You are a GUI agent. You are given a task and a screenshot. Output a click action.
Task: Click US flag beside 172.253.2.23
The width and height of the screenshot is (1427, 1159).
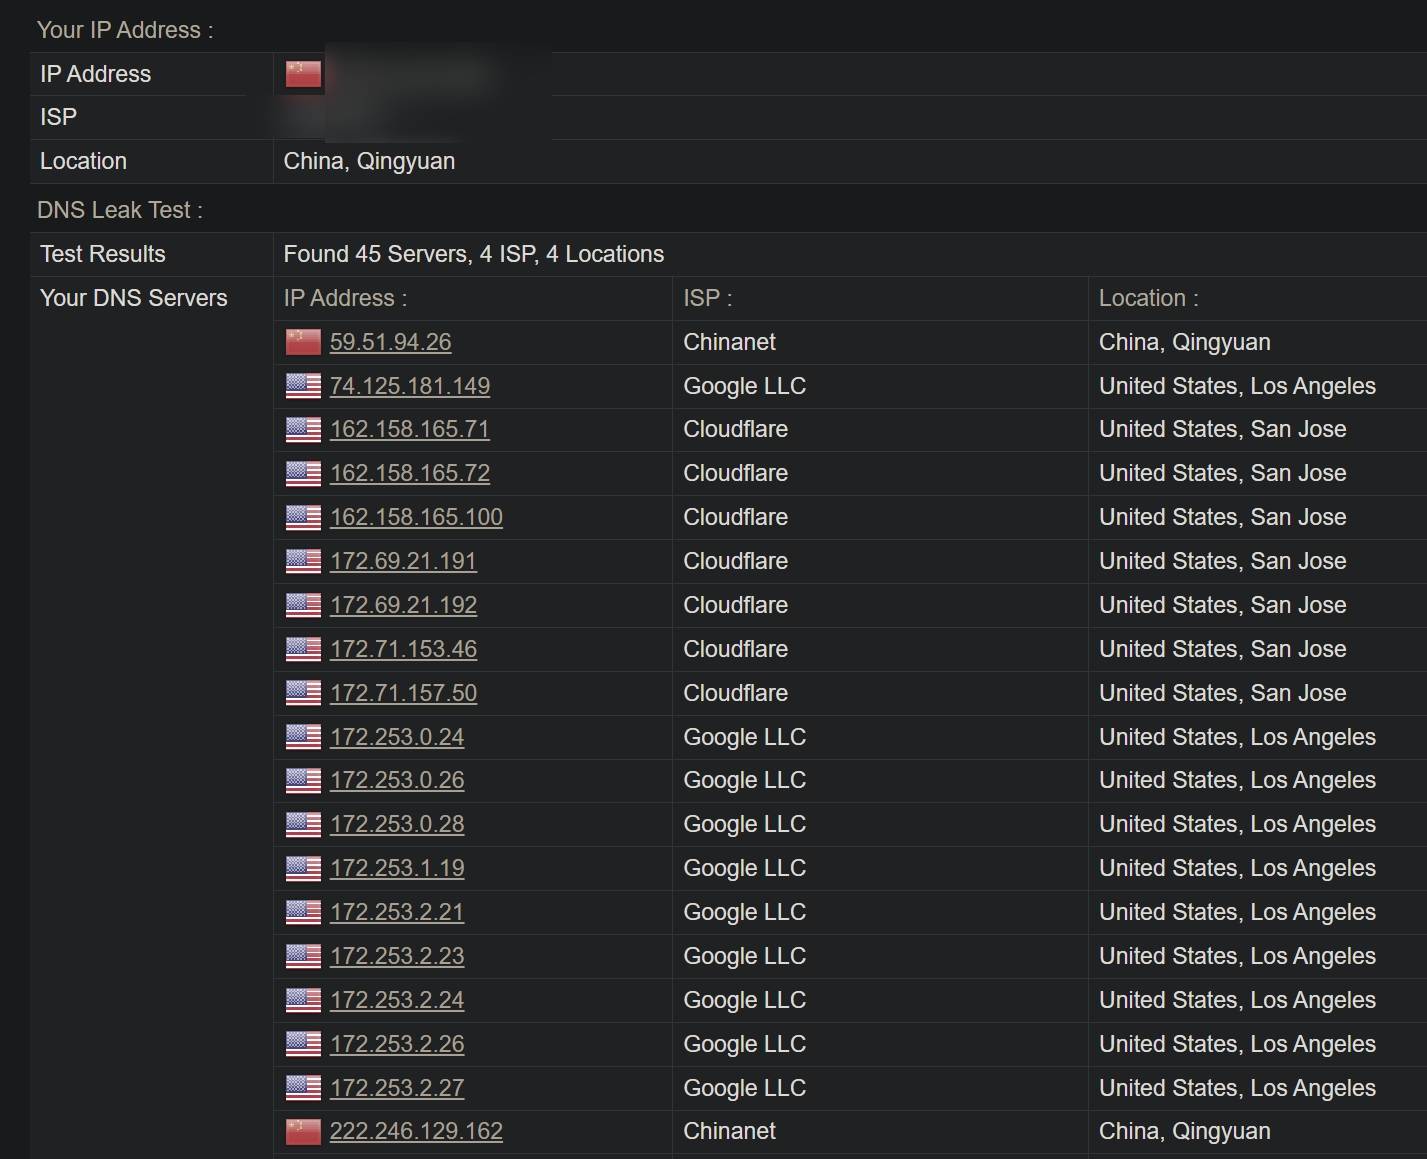[303, 957]
